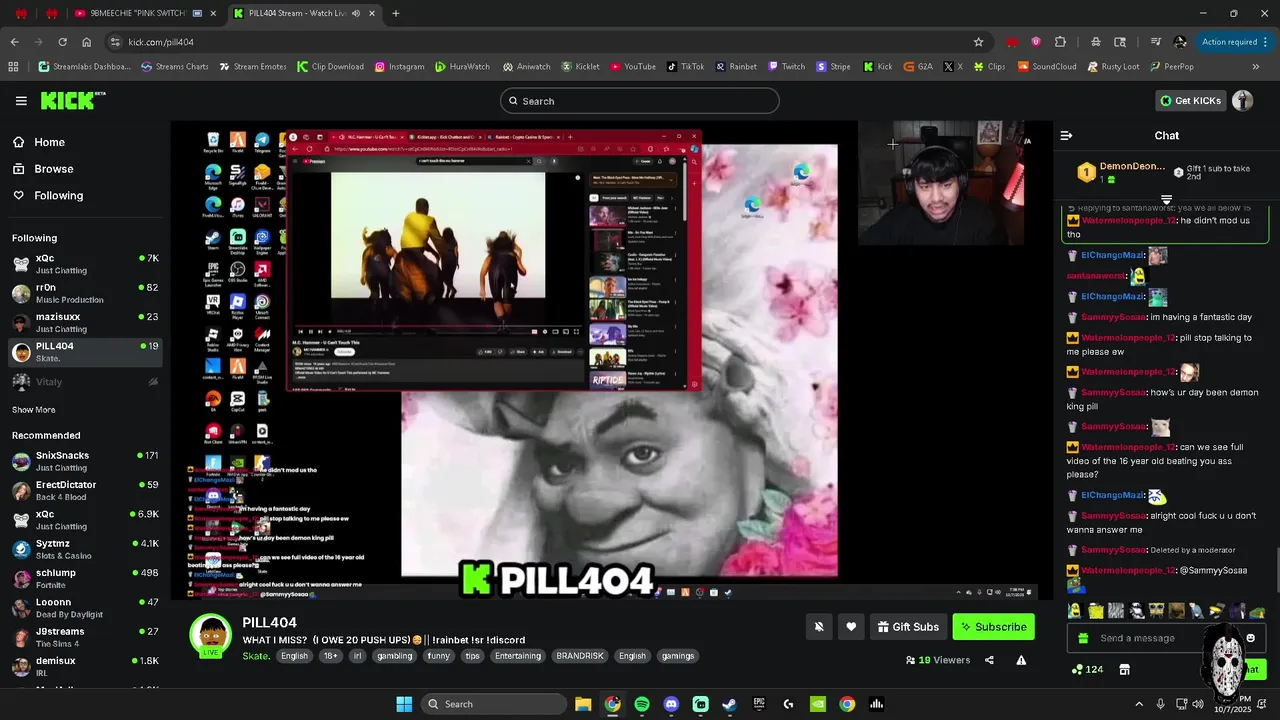This screenshot has height=720, width=1280.
Task: Click the BRANDRISK tag
Action: (x=580, y=656)
